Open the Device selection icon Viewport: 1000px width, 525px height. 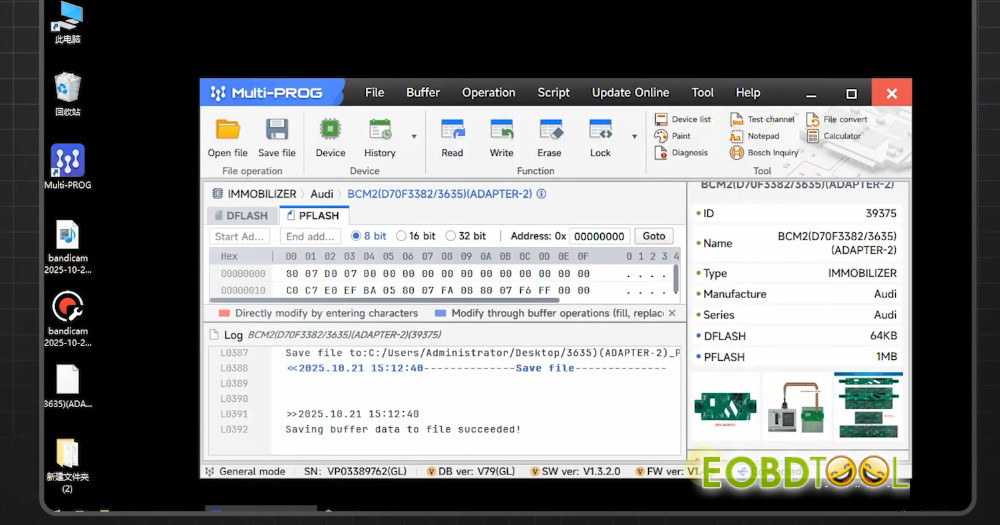click(330, 130)
